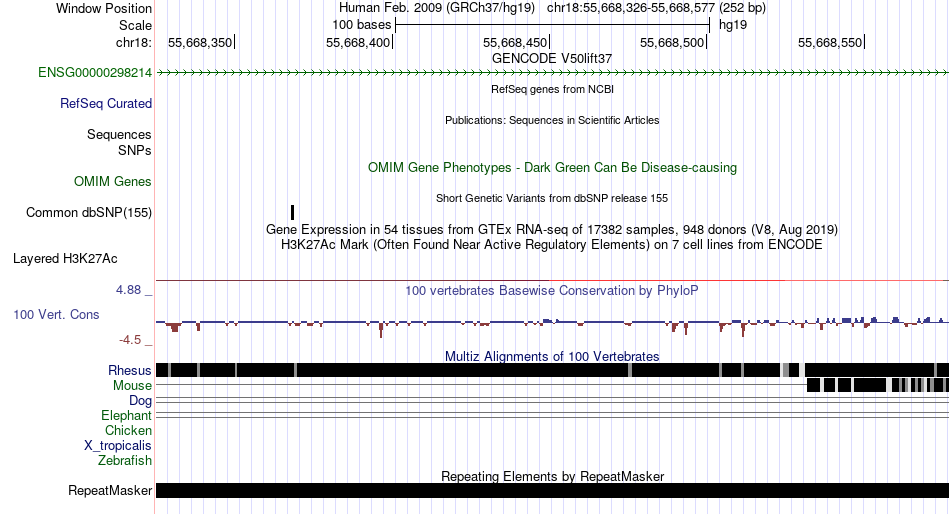
Task: Select the OMIM Genes track label
Action: pos(112,182)
